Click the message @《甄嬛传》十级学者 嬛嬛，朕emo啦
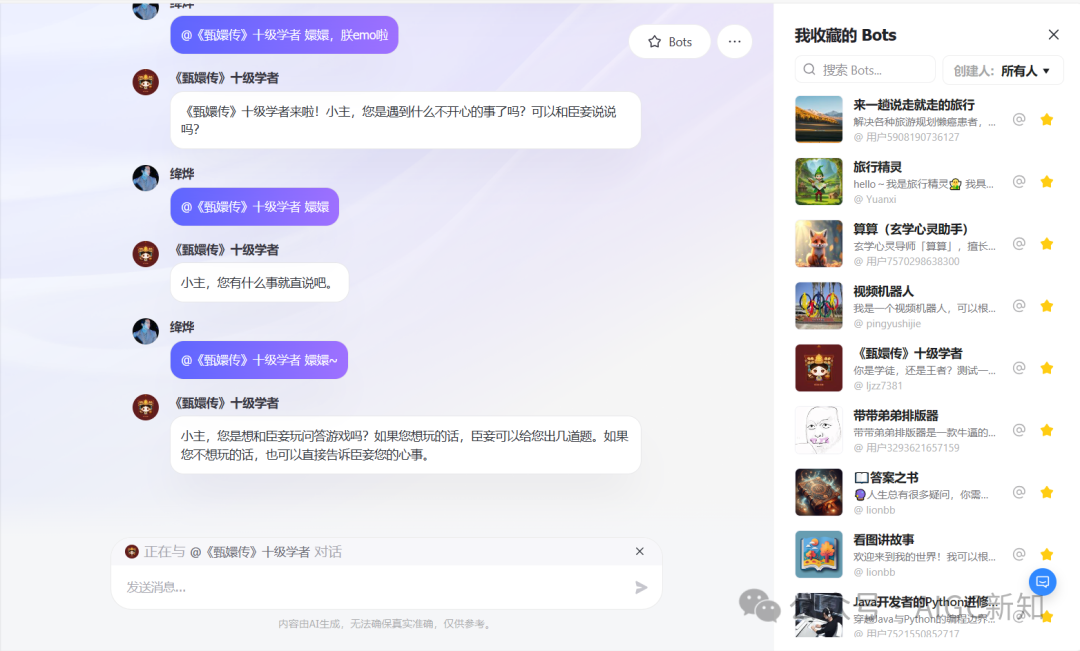Viewport: 1080px width, 651px height. point(284,34)
